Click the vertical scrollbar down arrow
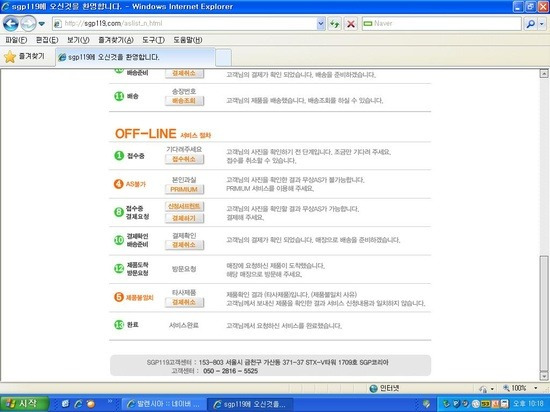 click(544, 376)
